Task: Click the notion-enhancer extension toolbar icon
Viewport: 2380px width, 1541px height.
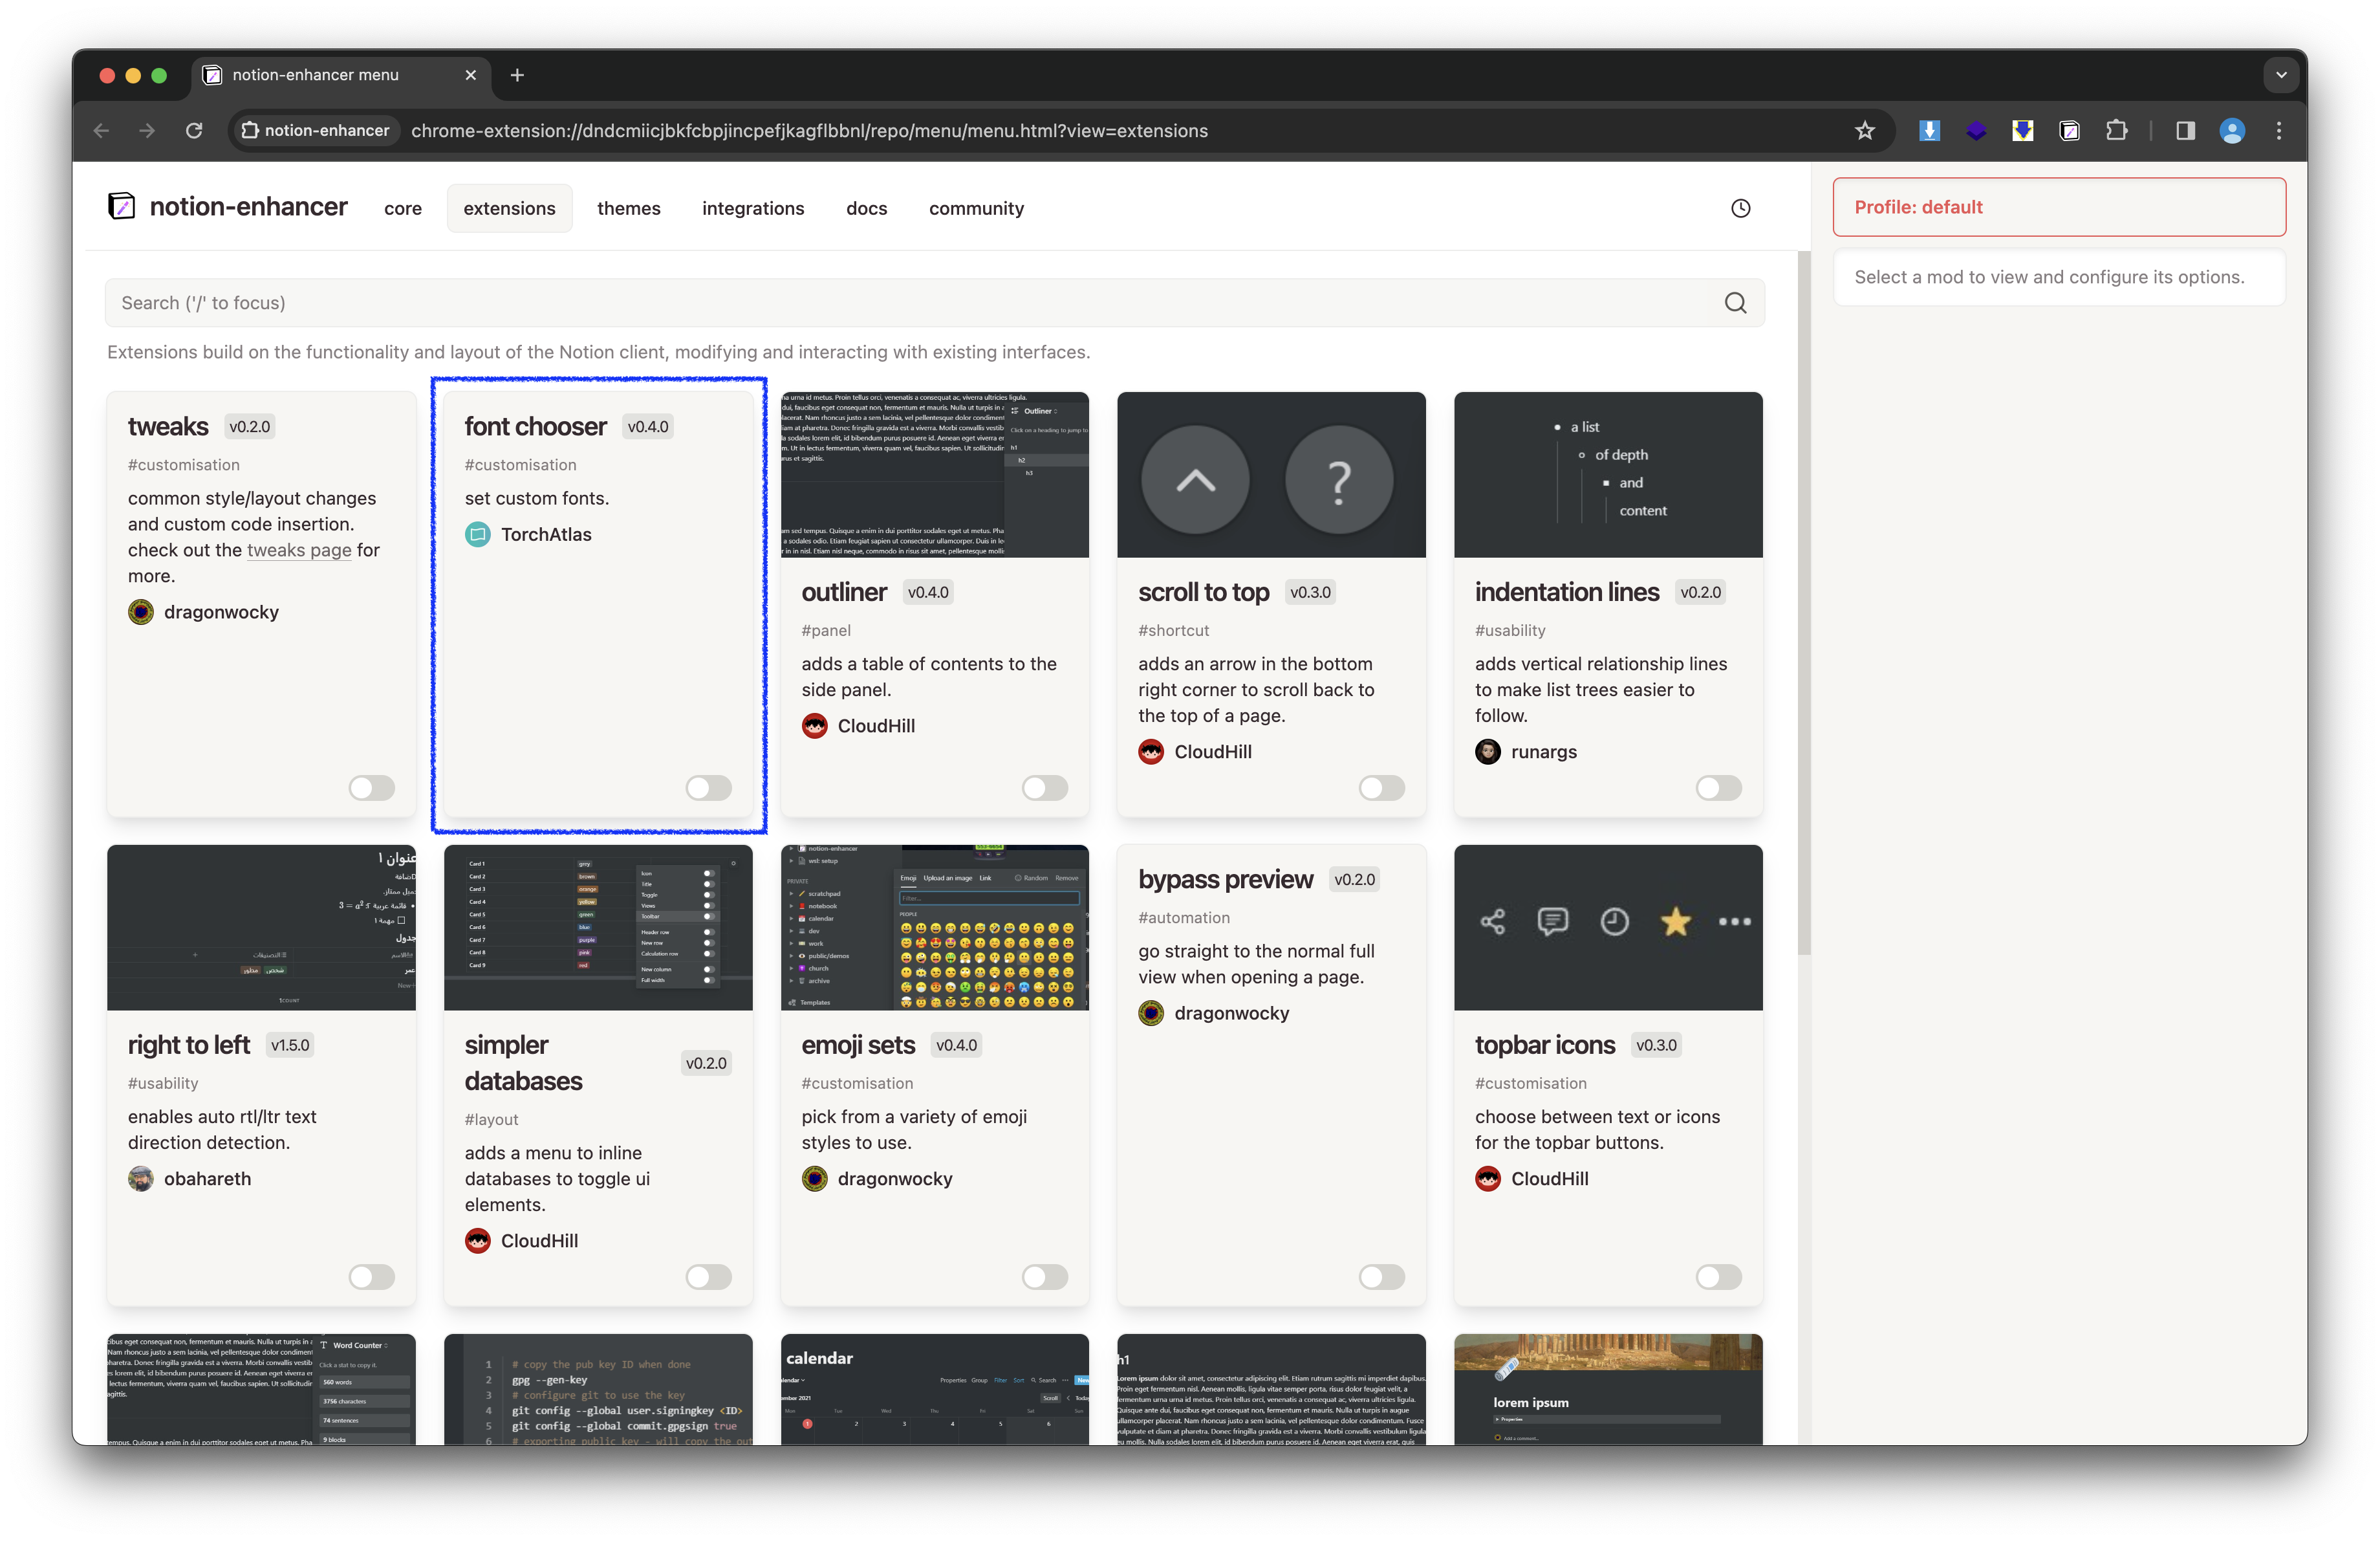Action: pyautogui.click(x=2069, y=131)
